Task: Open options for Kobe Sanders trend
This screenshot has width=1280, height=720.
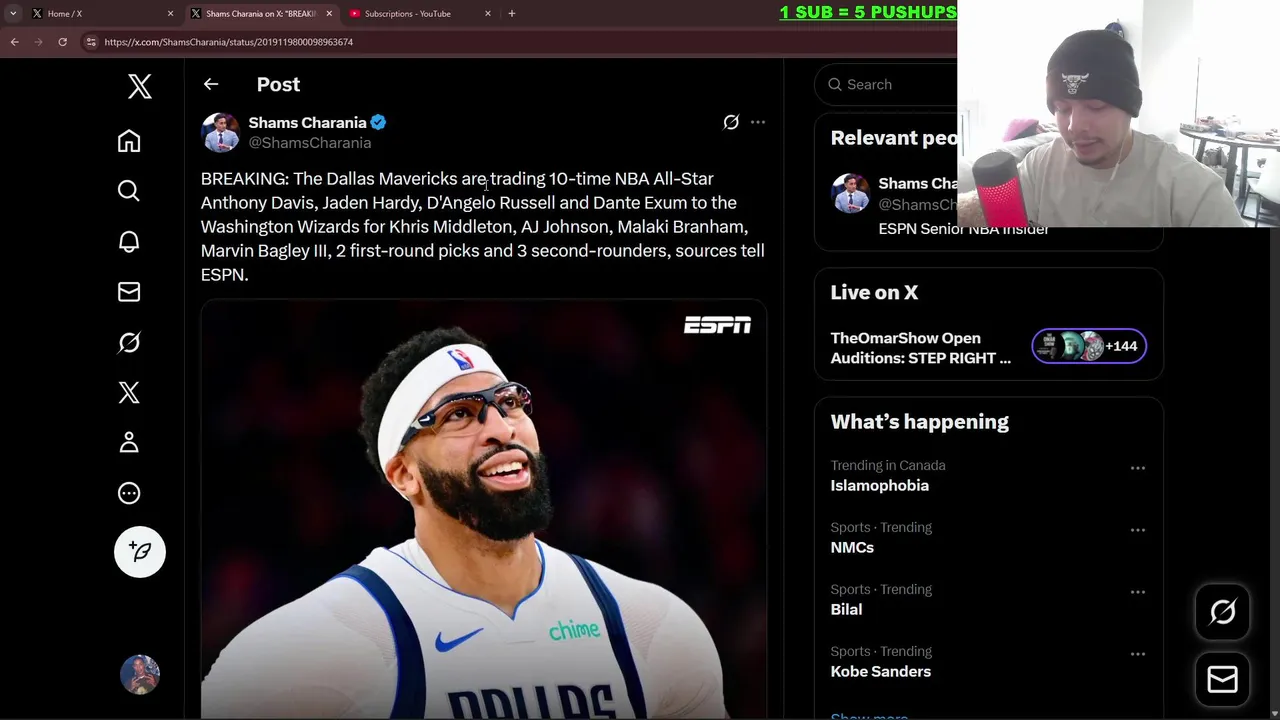Action: pos(1138,654)
